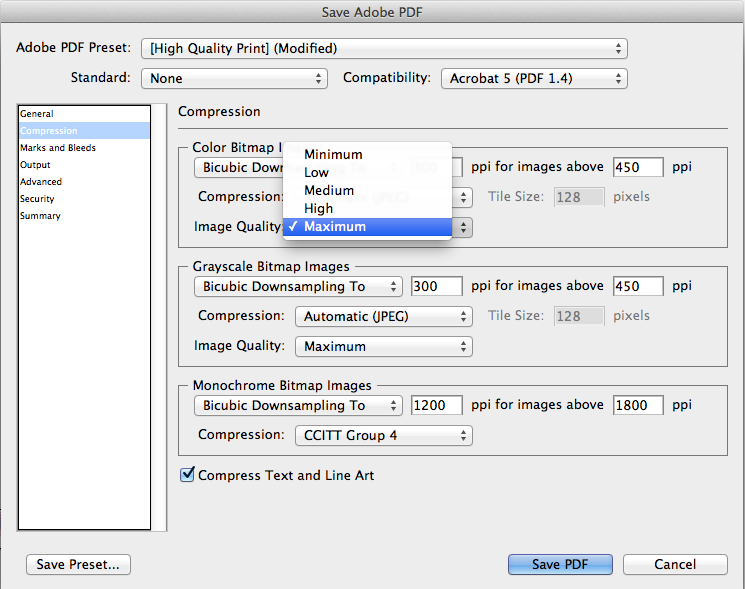The width and height of the screenshot is (745, 589).
Task: Pick Medium image quality
Action: [329, 191]
